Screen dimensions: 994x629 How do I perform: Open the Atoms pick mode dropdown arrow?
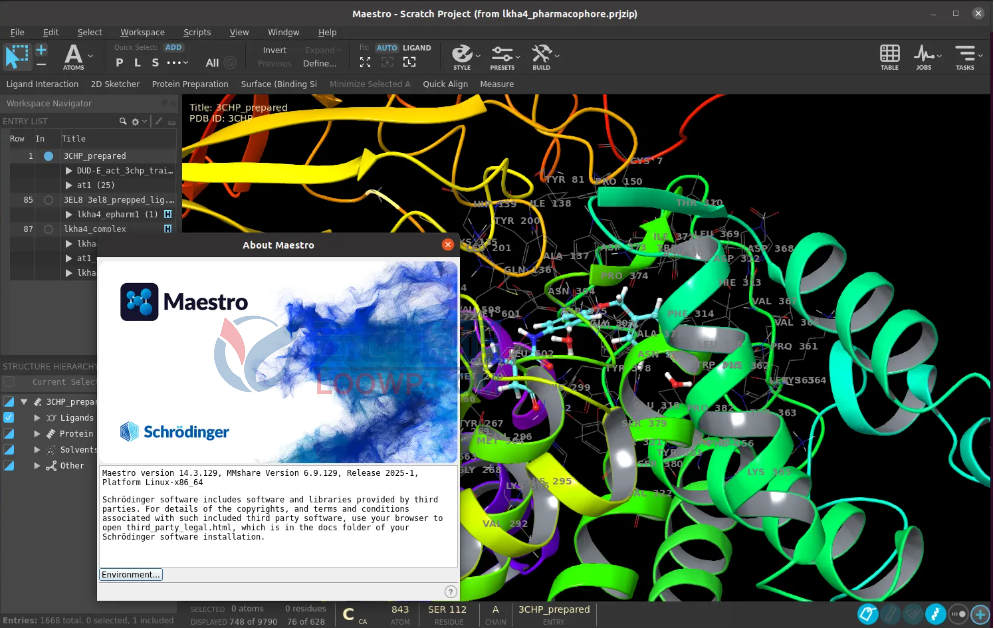91,56
